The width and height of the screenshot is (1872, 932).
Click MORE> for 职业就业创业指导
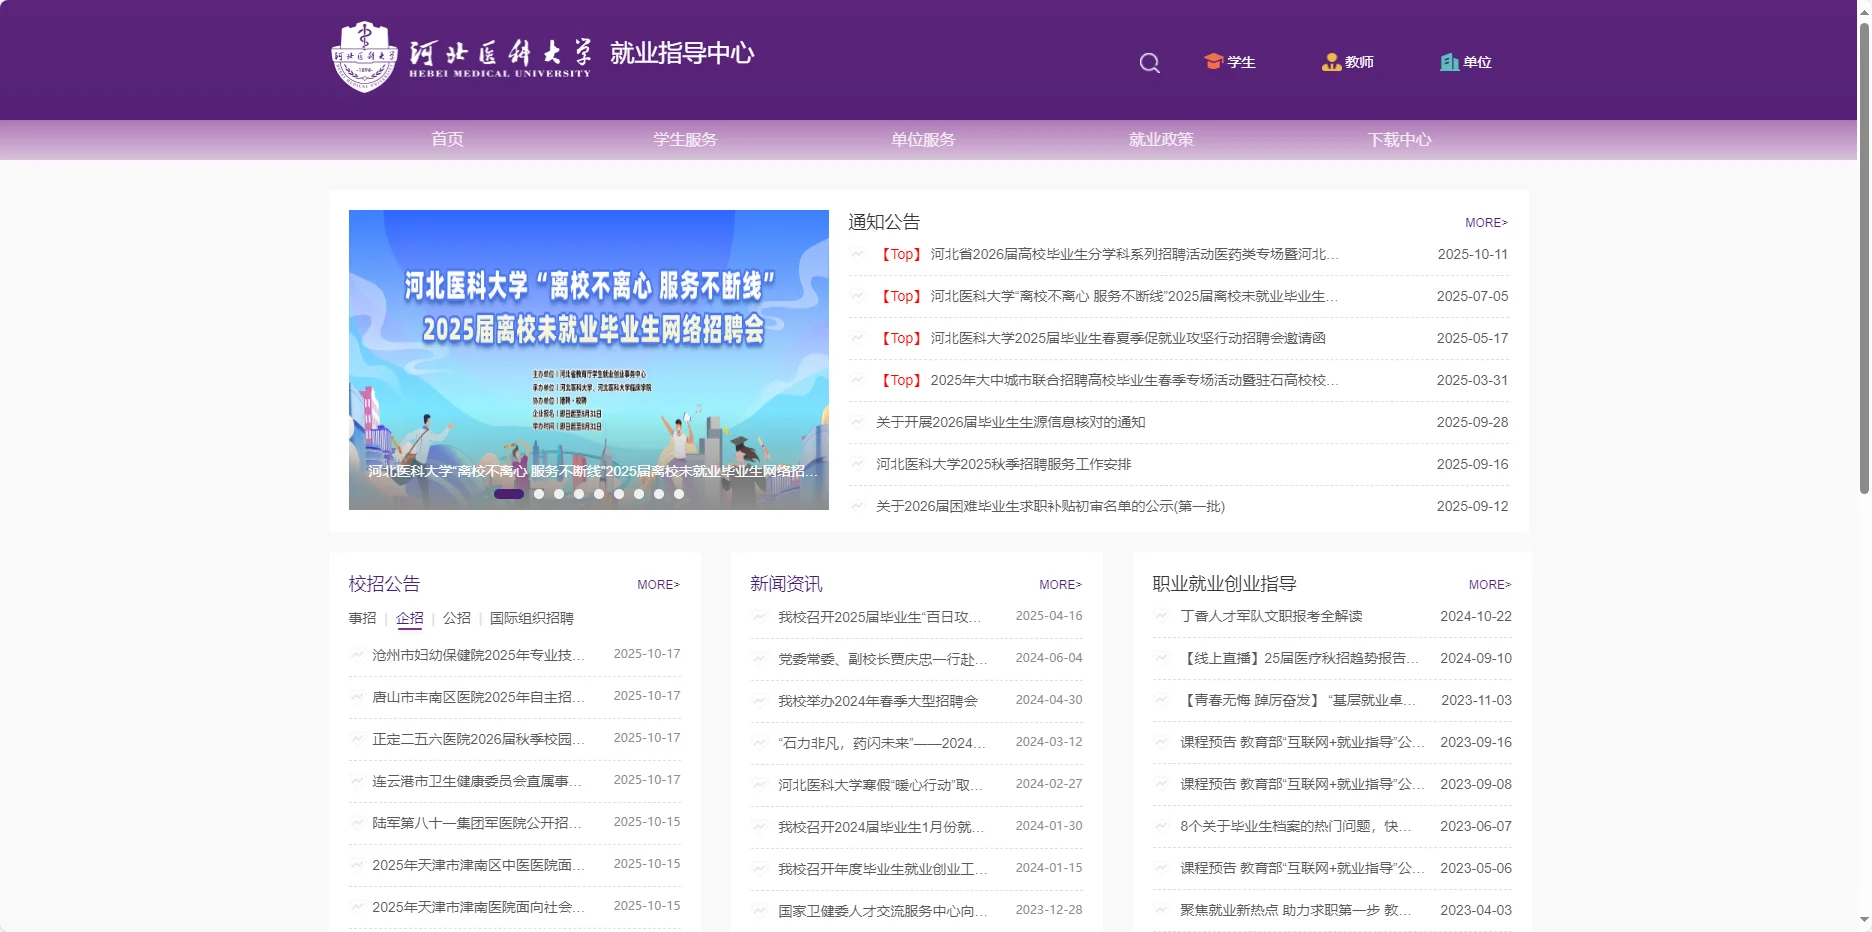[x=1490, y=585]
